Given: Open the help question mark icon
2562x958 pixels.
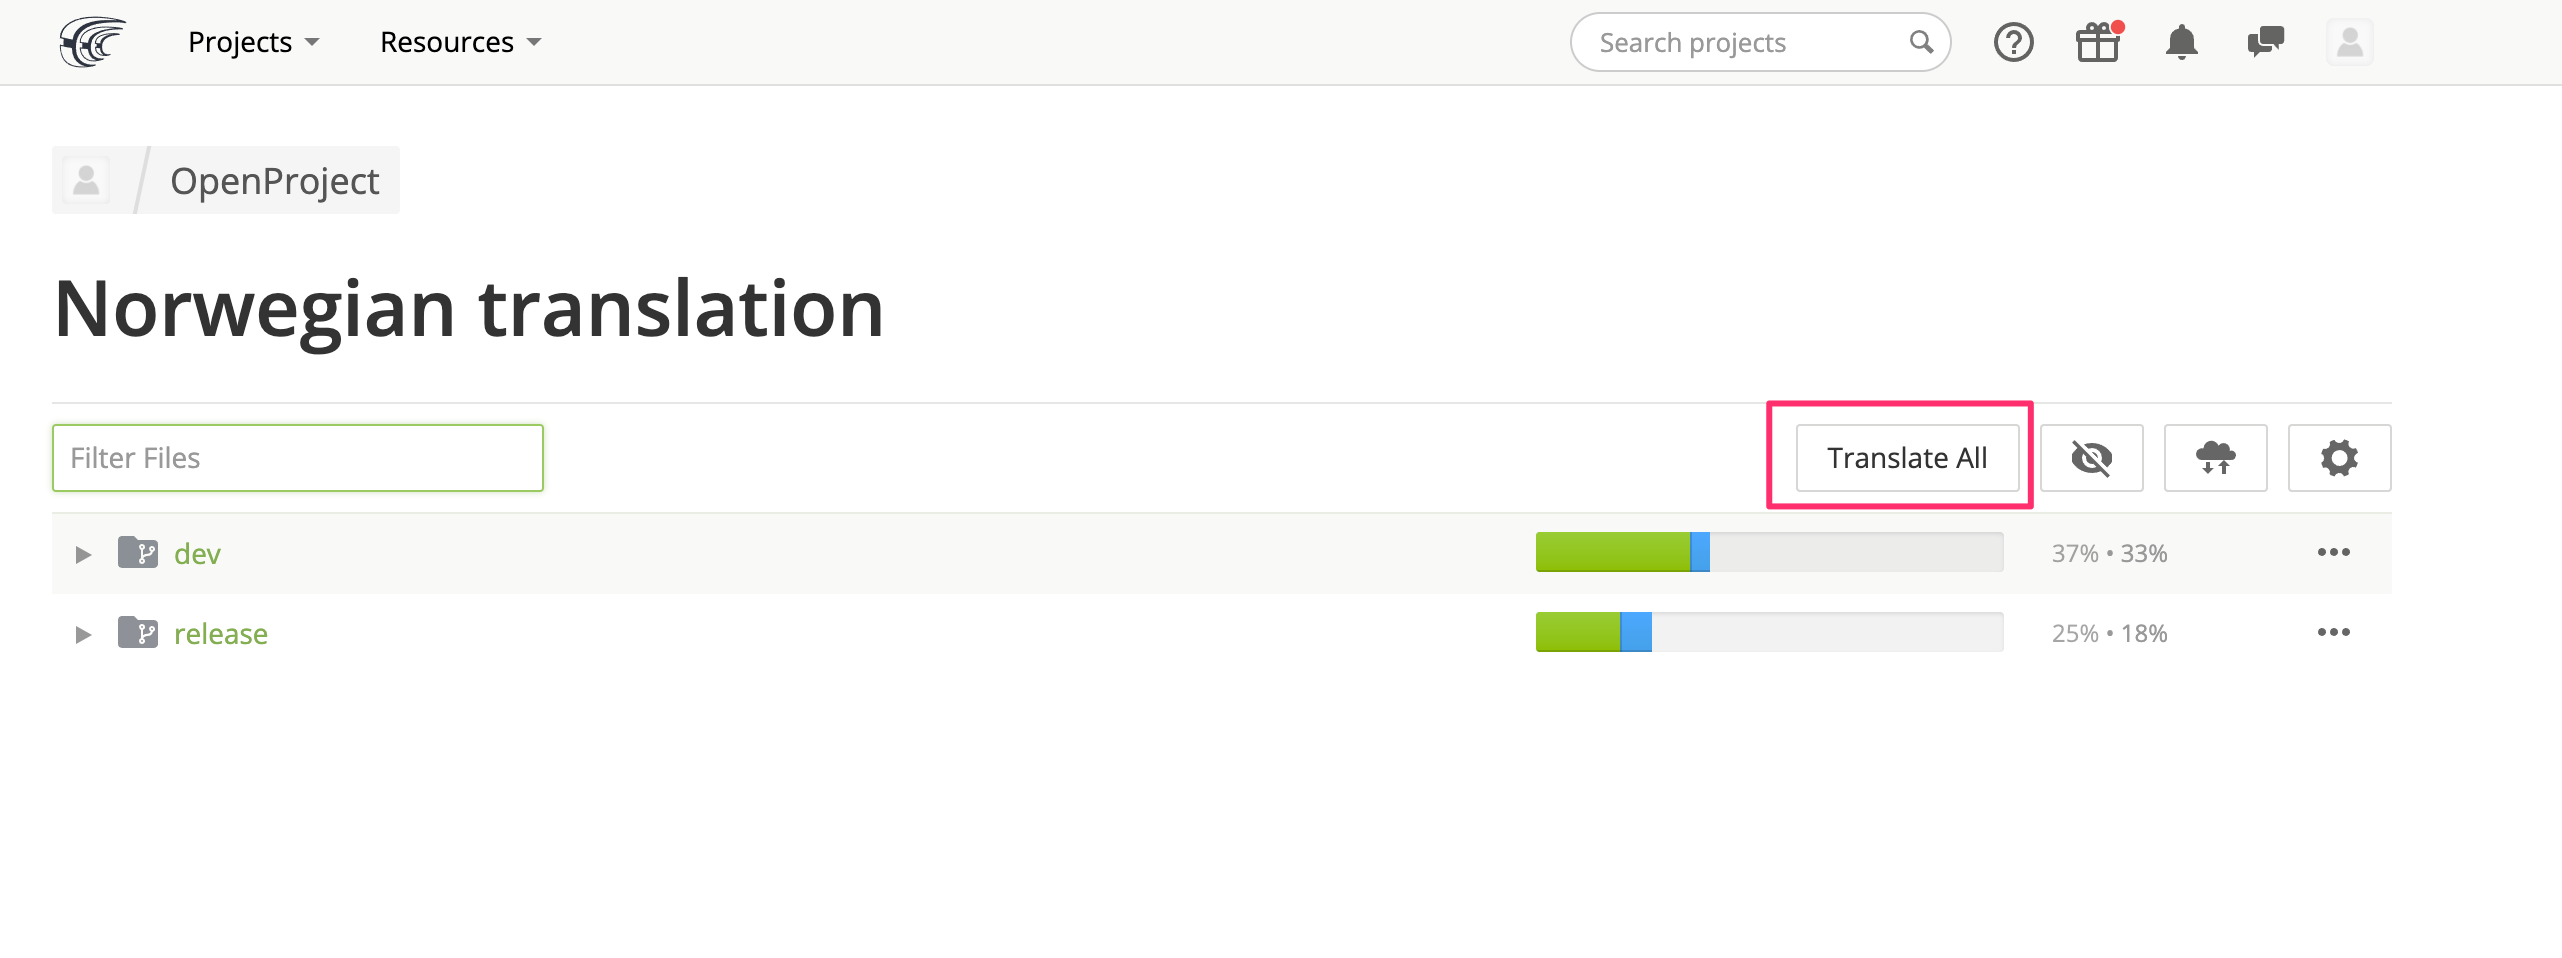Looking at the screenshot, I should (x=2014, y=42).
